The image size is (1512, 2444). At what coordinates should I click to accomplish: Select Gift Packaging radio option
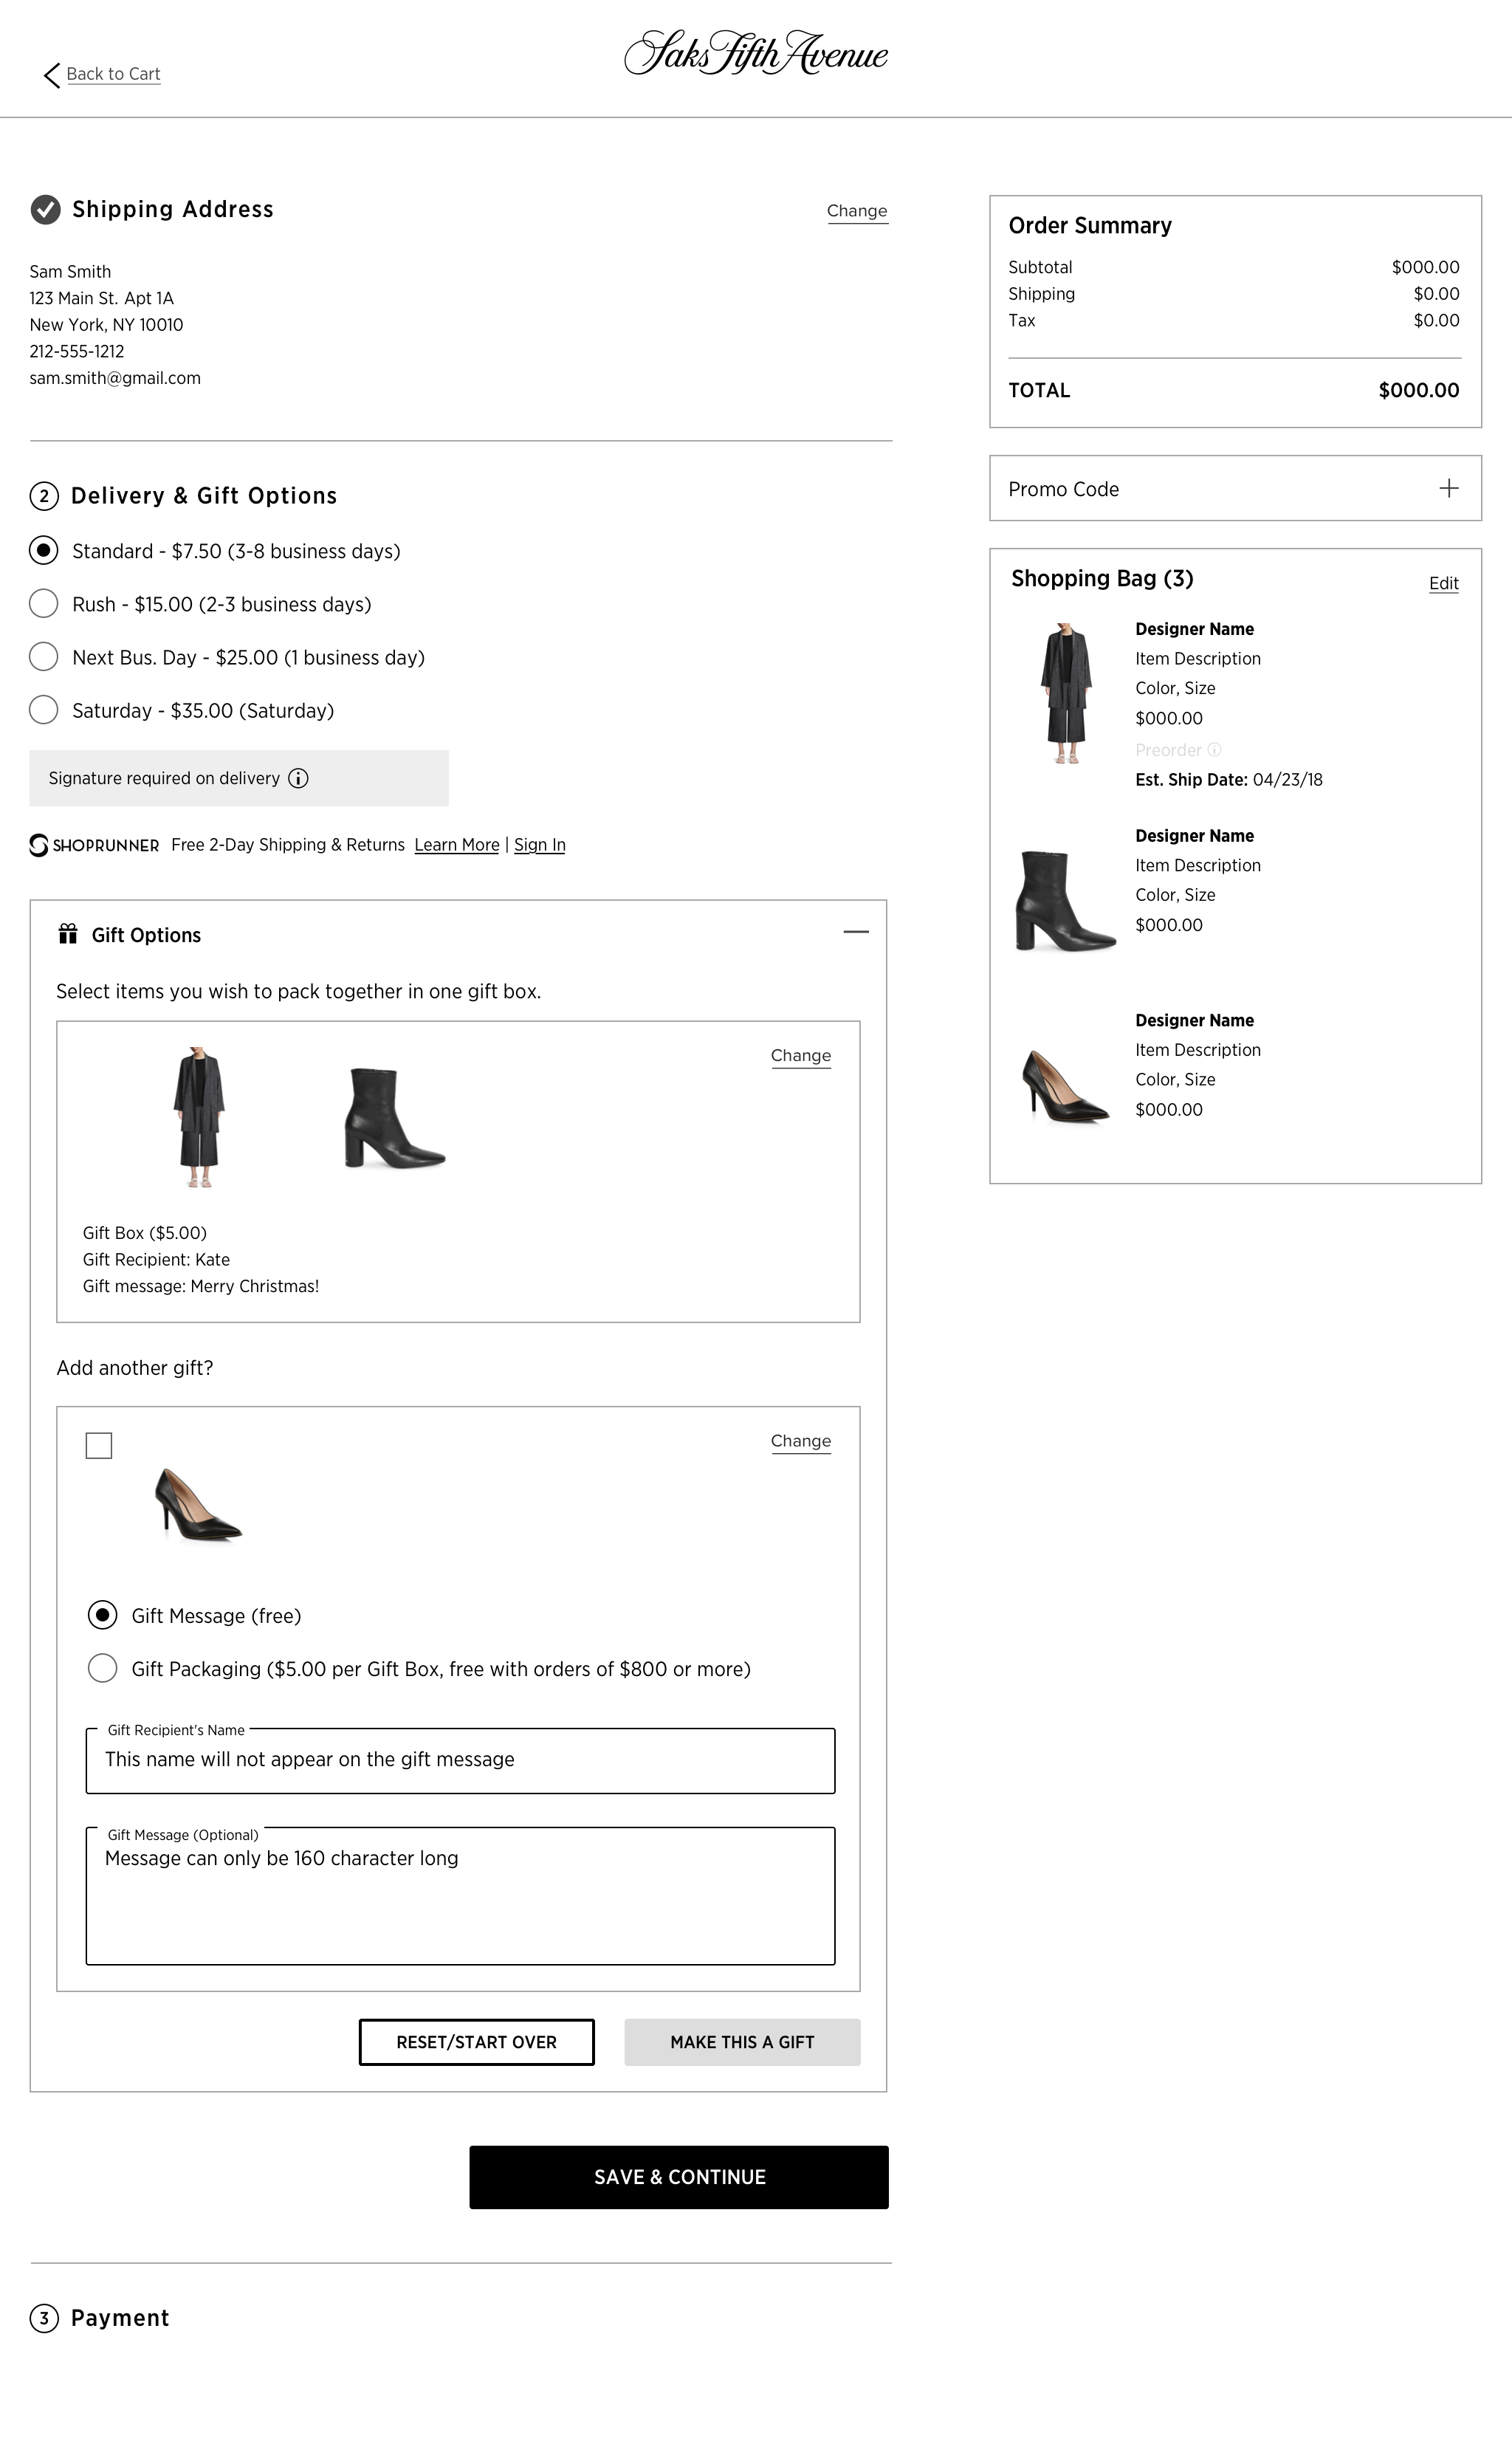click(103, 1668)
